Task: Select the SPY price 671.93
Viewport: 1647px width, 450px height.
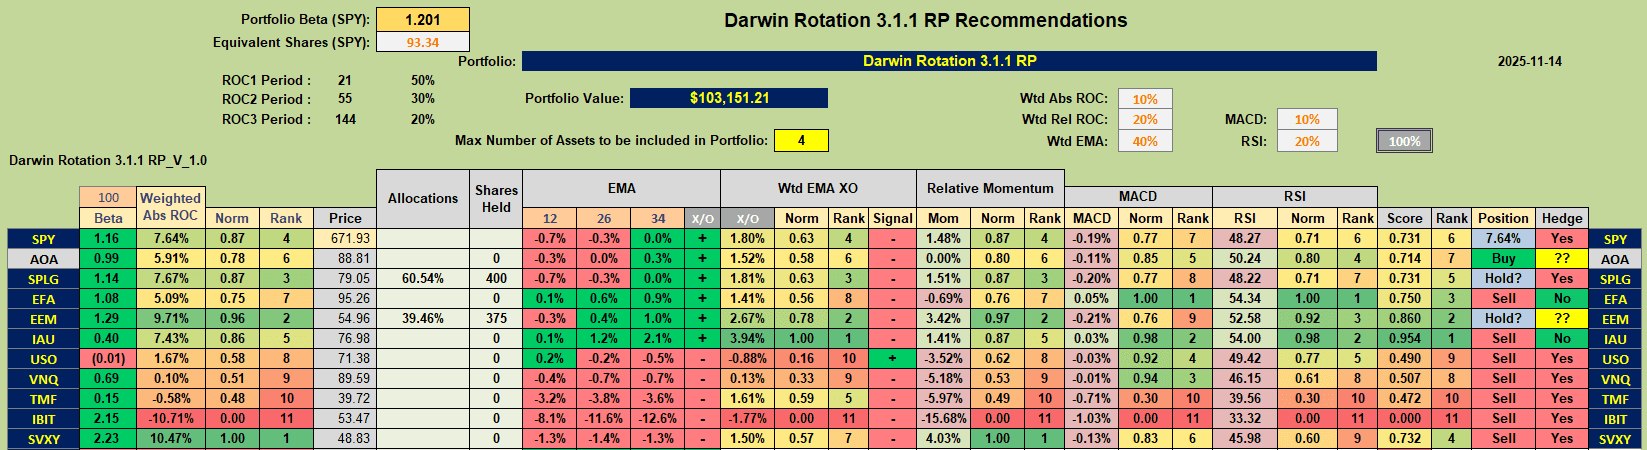Action: (345, 239)
